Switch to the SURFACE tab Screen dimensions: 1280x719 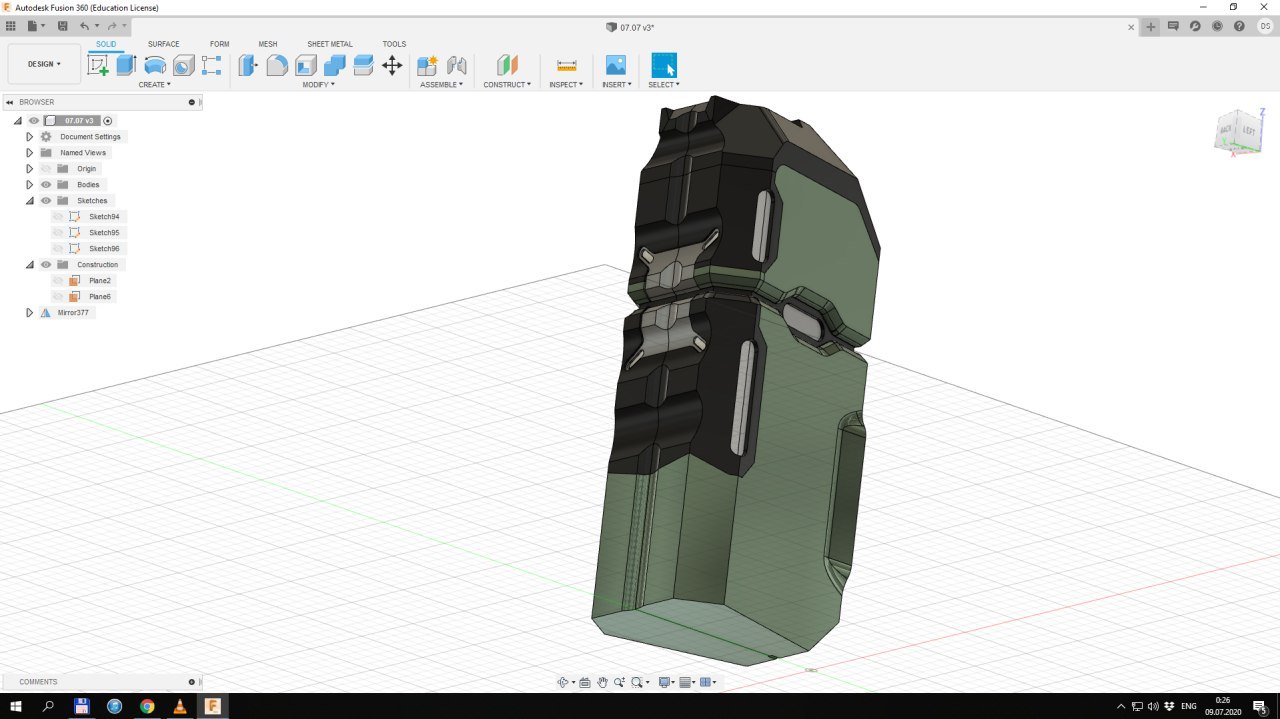coord(164,44)
